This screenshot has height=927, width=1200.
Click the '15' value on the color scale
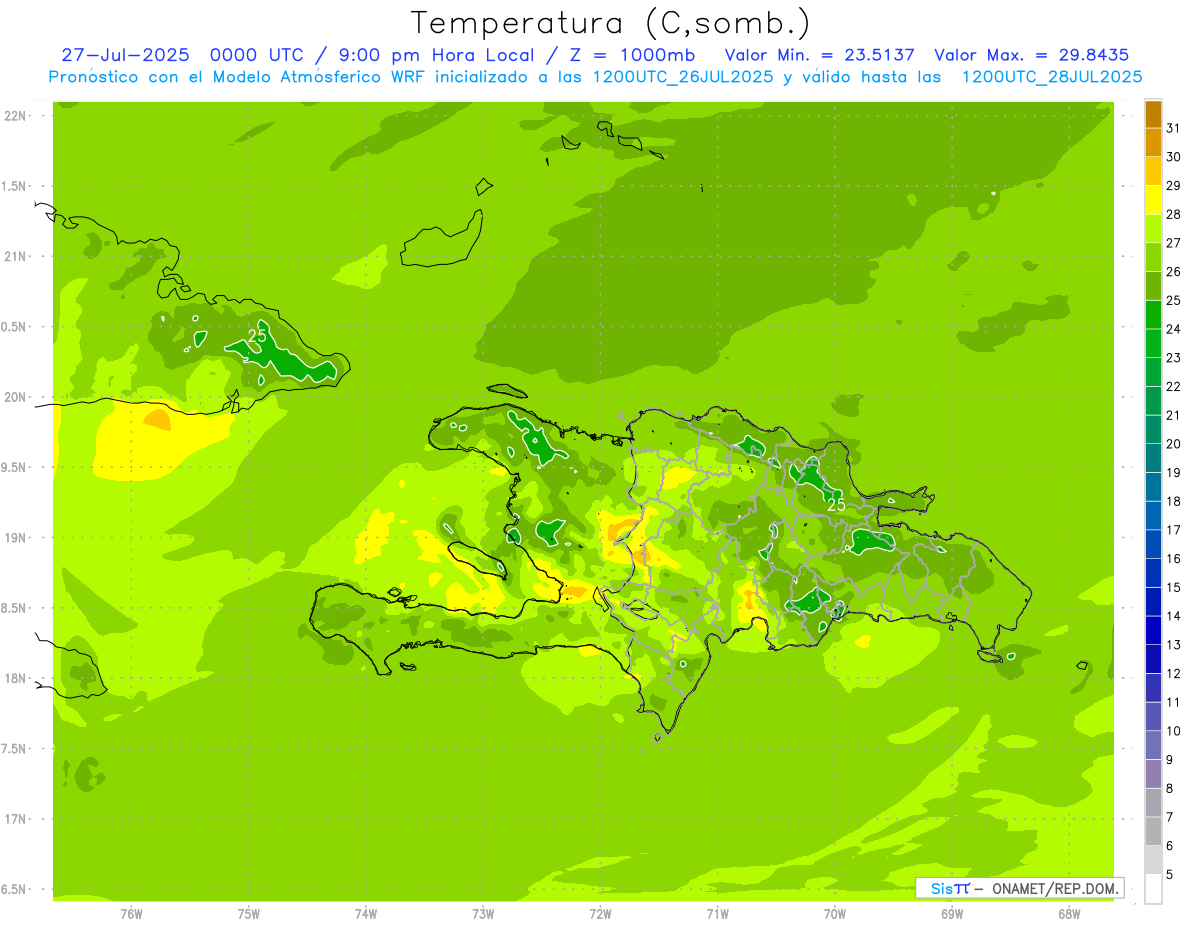pos(1174,588)
